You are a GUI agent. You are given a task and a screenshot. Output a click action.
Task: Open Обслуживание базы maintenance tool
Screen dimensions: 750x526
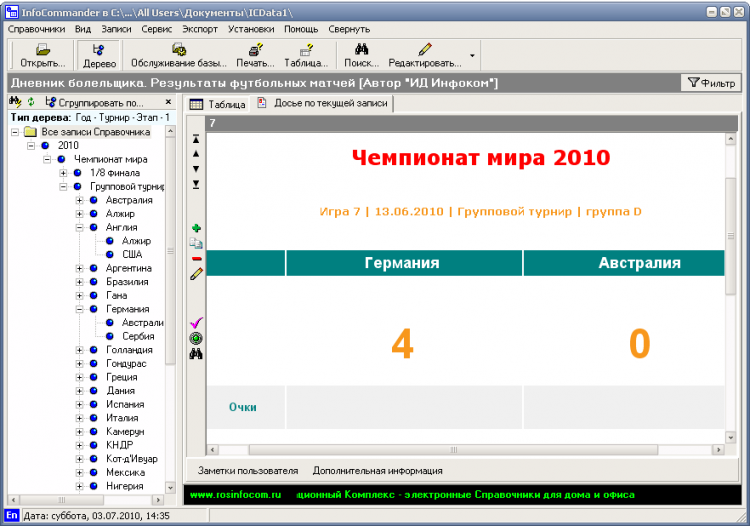[x=179, y=55]
